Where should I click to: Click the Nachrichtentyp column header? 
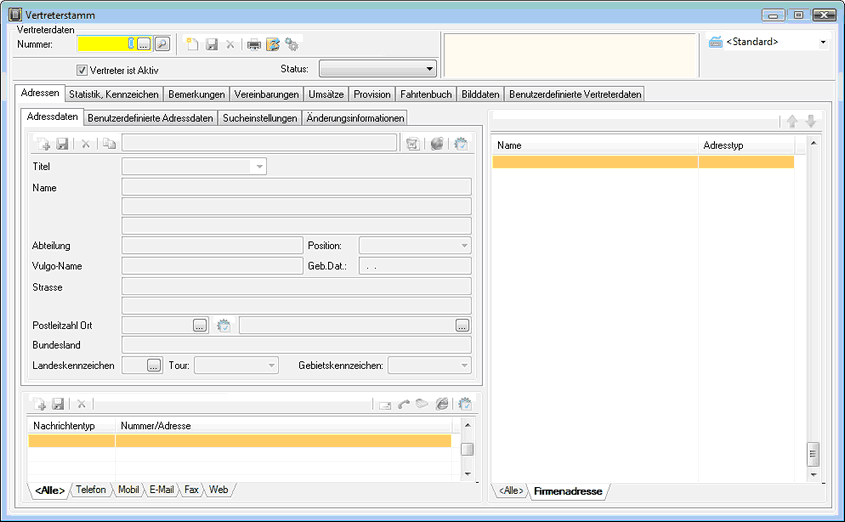[72, 426]
